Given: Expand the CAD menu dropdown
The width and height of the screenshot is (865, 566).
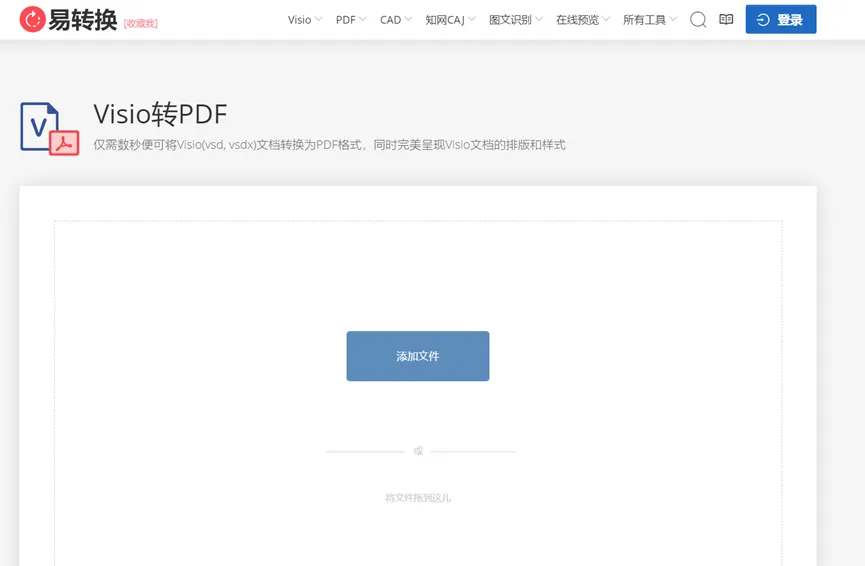Looking at the screenshot, I should click(x=396, y=20).
